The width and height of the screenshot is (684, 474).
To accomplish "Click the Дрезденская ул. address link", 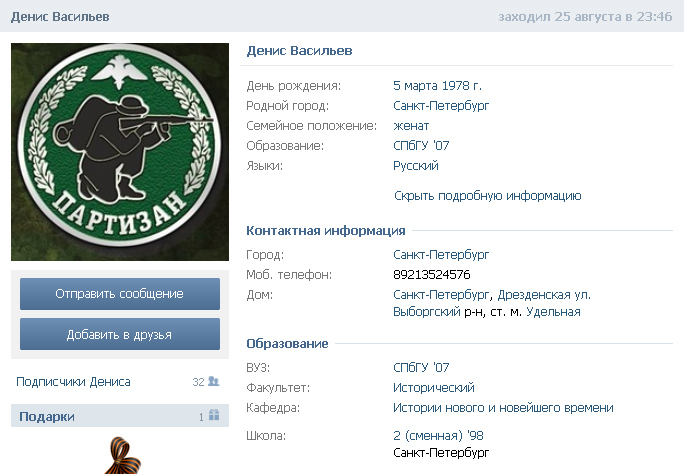I will (543, 295).
